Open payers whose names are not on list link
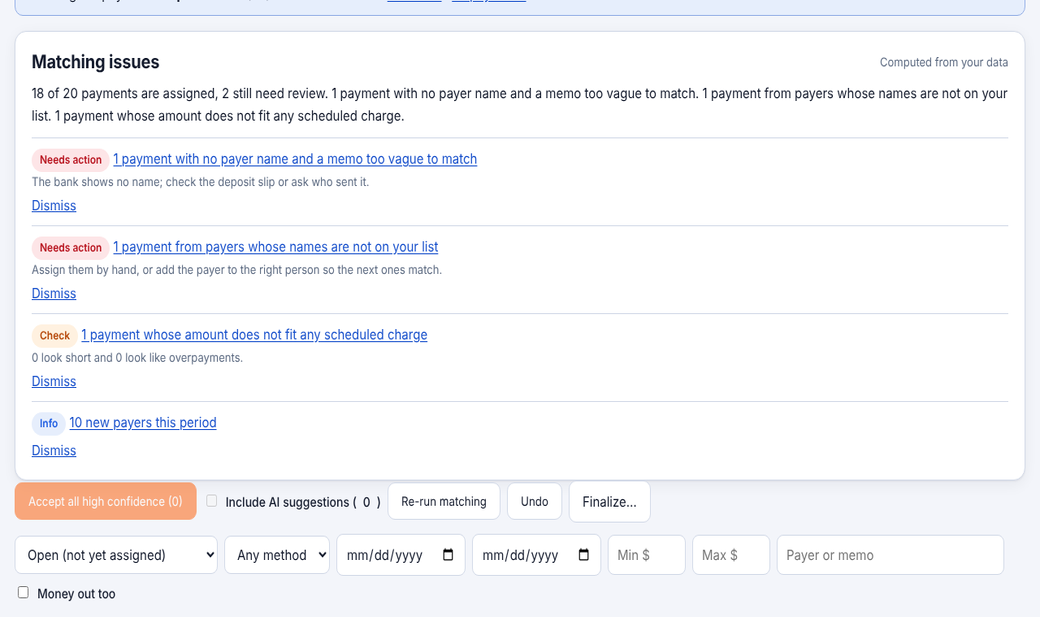Image resolution: width=1040 pixels, height=617 pixels. coord(276,247)
